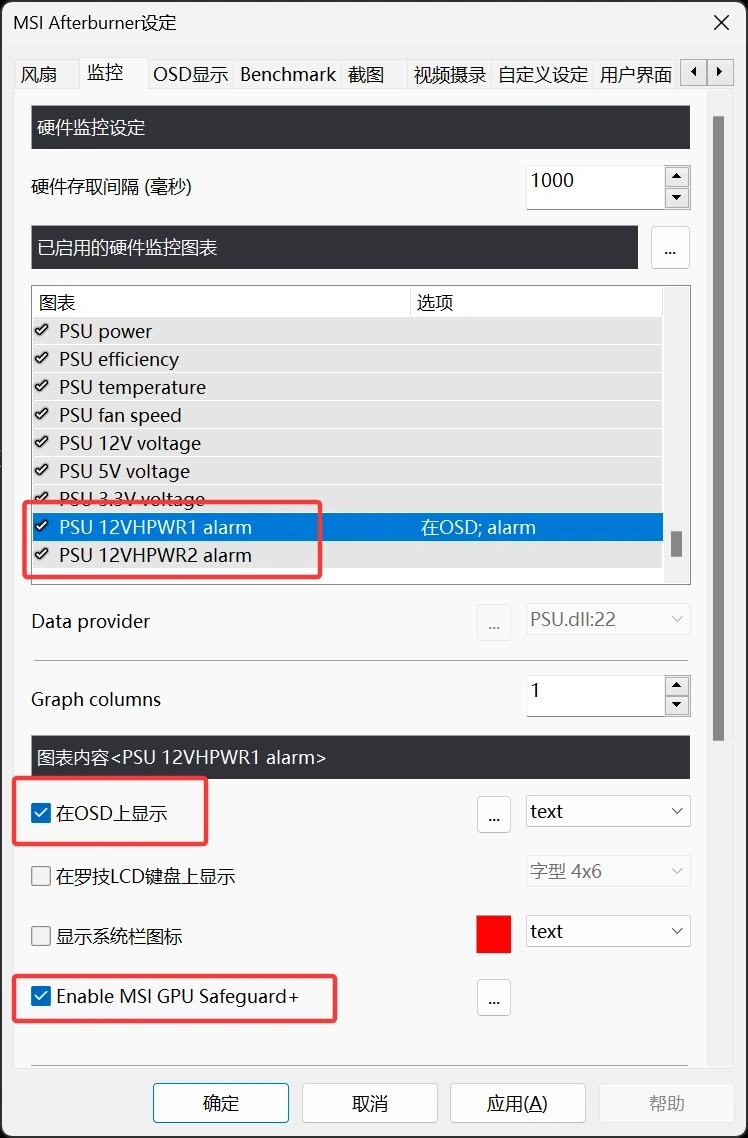This screenshot has height=1138, width=748.
Task: Toggle the PSU temperature graph checkmark
Action: [42, 387]
